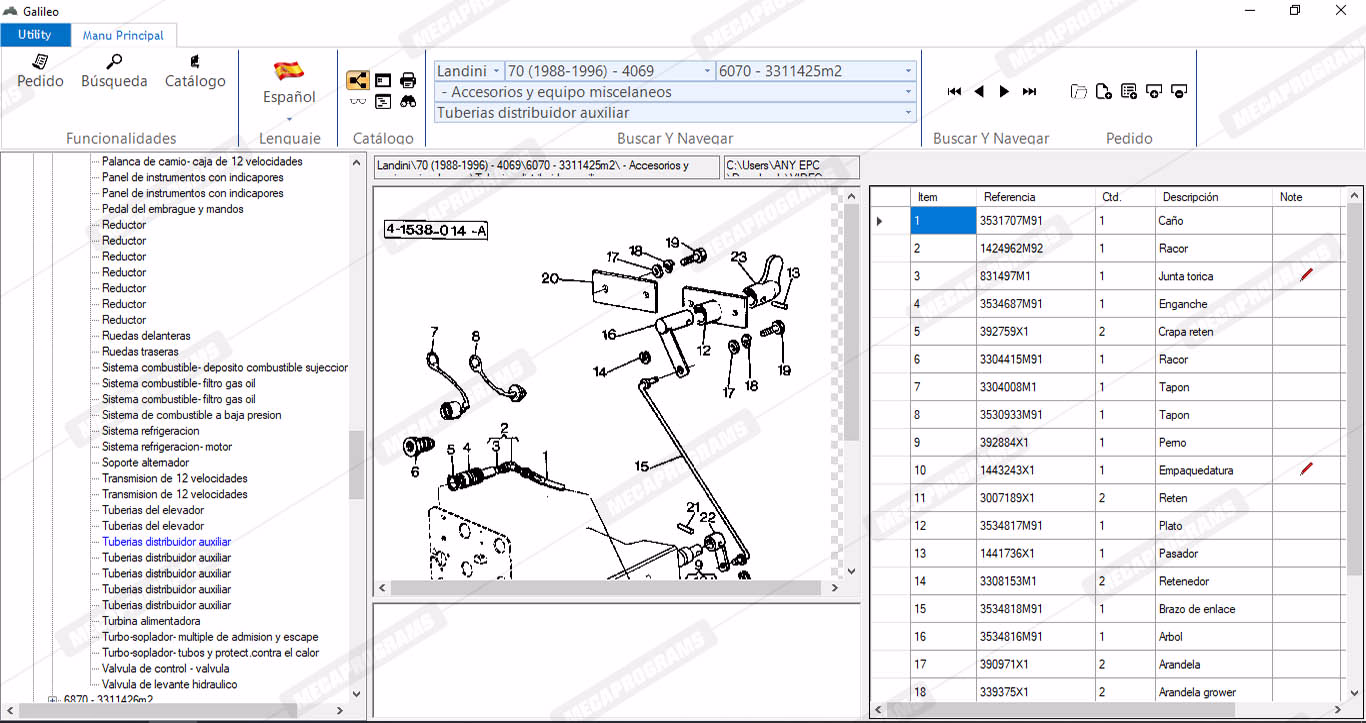
Task: Open the Catálogo functionality
Action: tap(195, 71)
